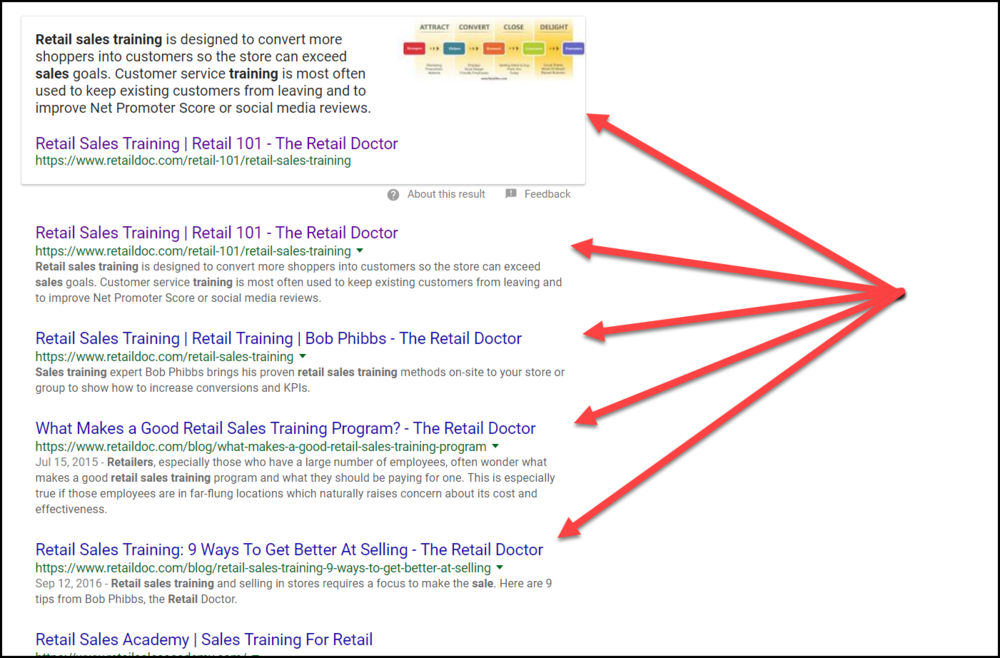Click the green URL under first organic Retail 101 result
Viewport: 1000px width, 658px height.
pyautogui.click(x=193, y=251)
